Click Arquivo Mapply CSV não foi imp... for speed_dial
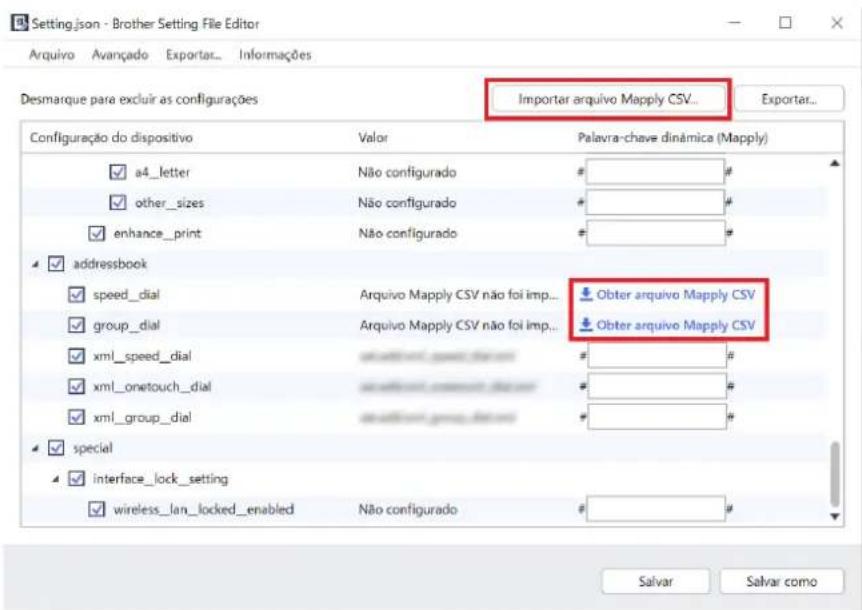Viewport: 862px width, 610px height. coord(458,295)
